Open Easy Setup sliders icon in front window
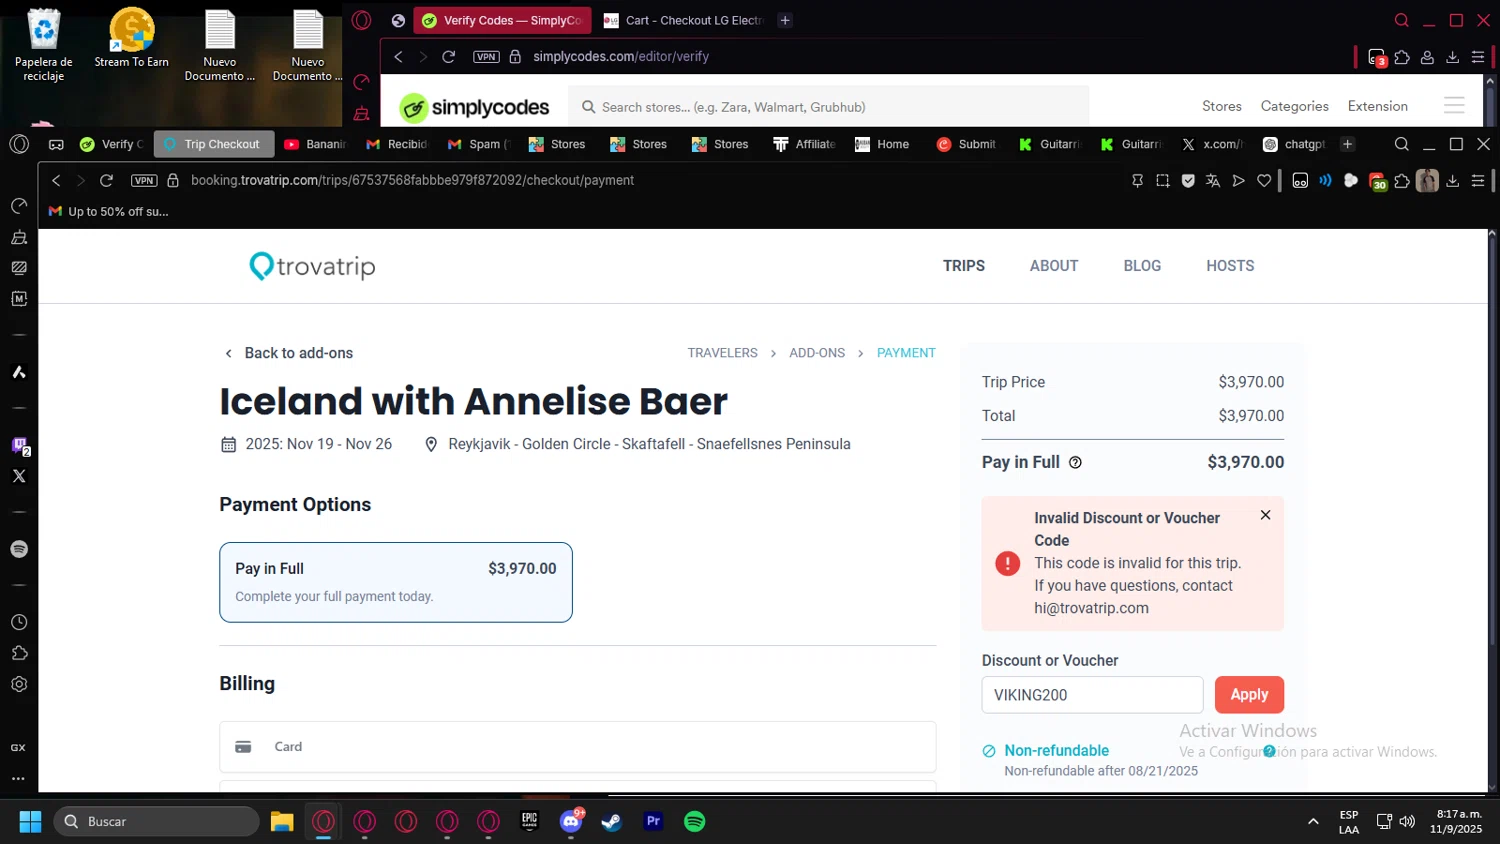Image resolution: width=1500 pixels, height=844 pixels. (x=1478, y=181)
